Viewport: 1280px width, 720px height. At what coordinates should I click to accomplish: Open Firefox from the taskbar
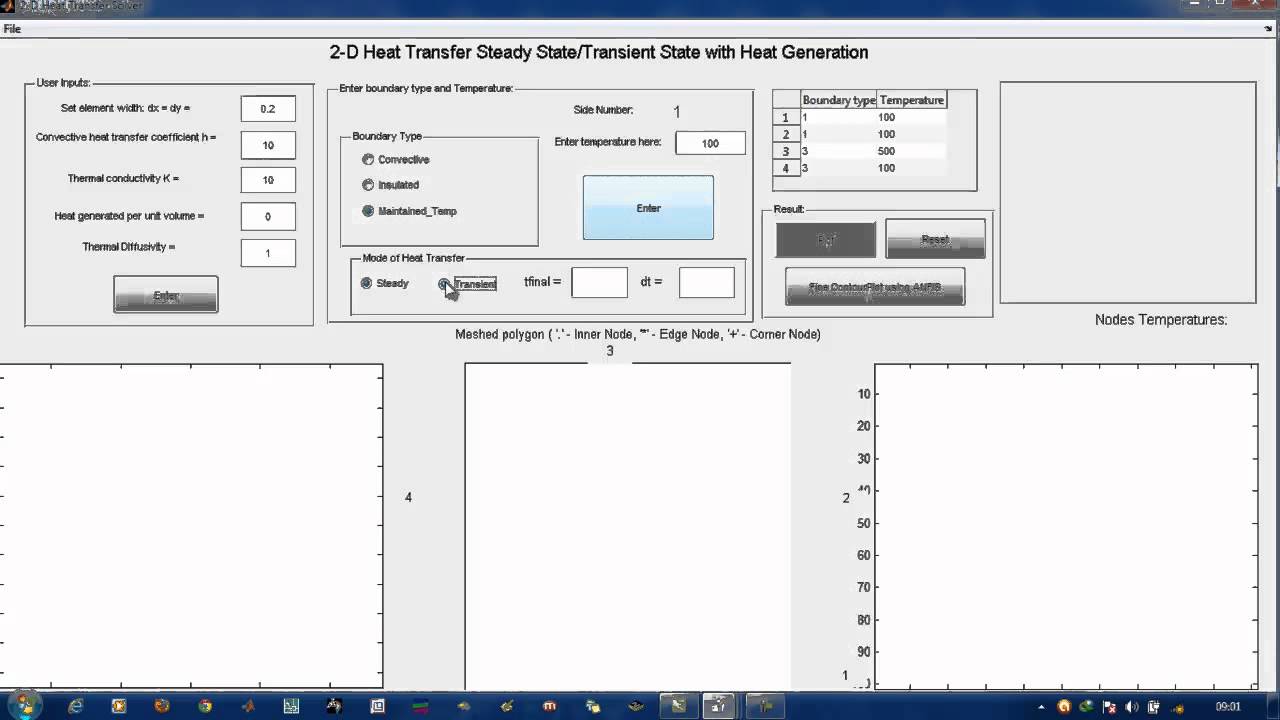click(x=162, y=706)
